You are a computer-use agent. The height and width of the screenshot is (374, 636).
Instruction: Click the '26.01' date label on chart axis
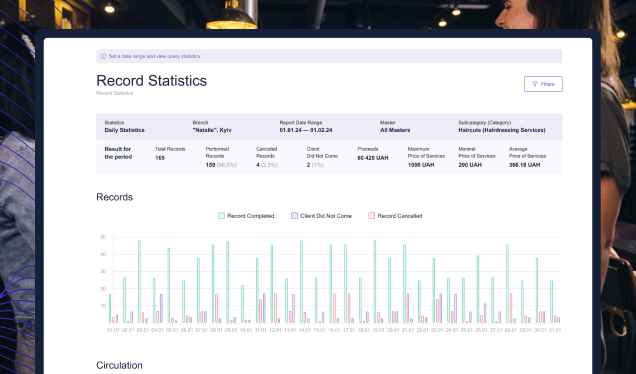click(481, 330)
